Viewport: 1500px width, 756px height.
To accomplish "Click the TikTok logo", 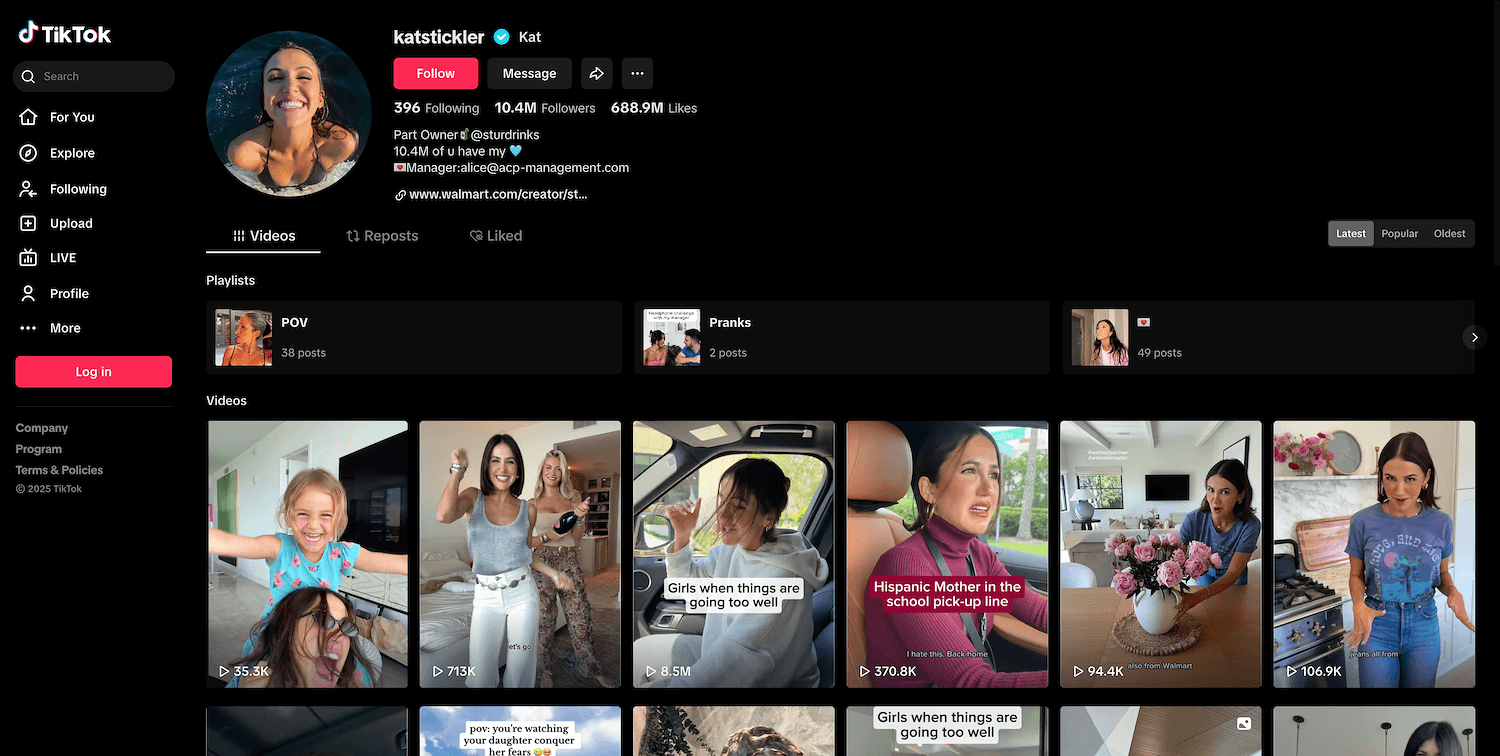I will point(65,34).
